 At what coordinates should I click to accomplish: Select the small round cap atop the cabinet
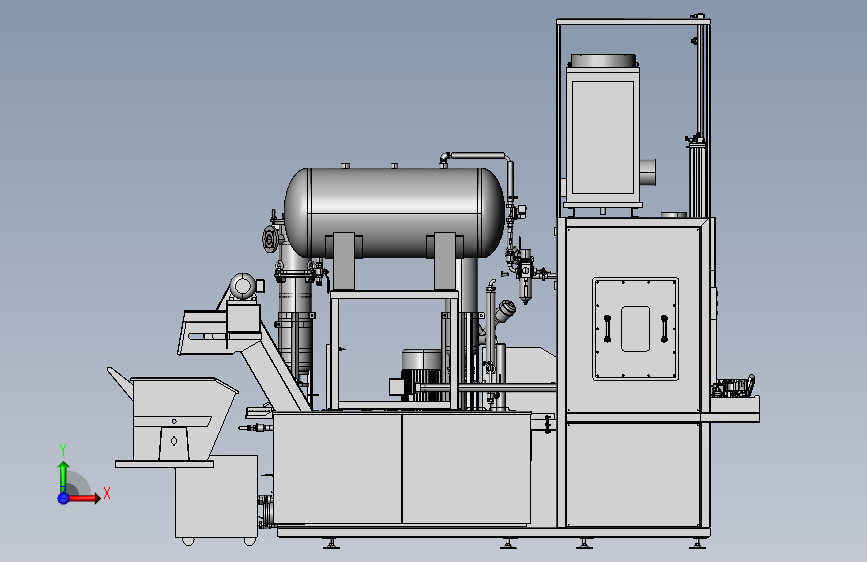[x=673, y=215]
